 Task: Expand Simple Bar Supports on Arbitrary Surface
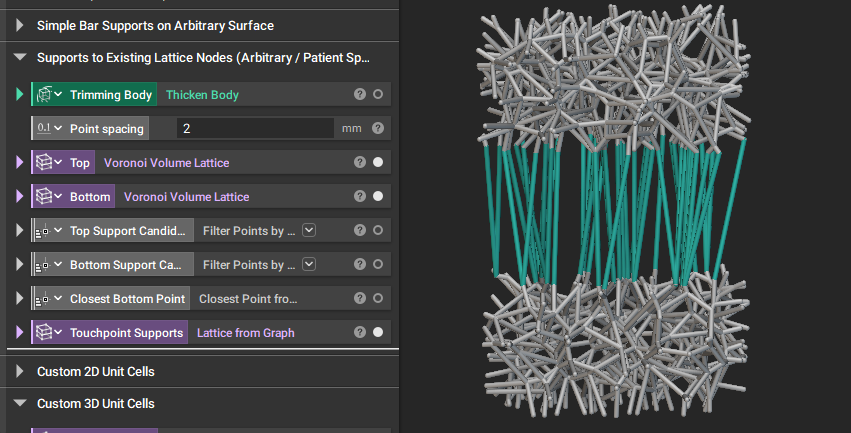20,25
